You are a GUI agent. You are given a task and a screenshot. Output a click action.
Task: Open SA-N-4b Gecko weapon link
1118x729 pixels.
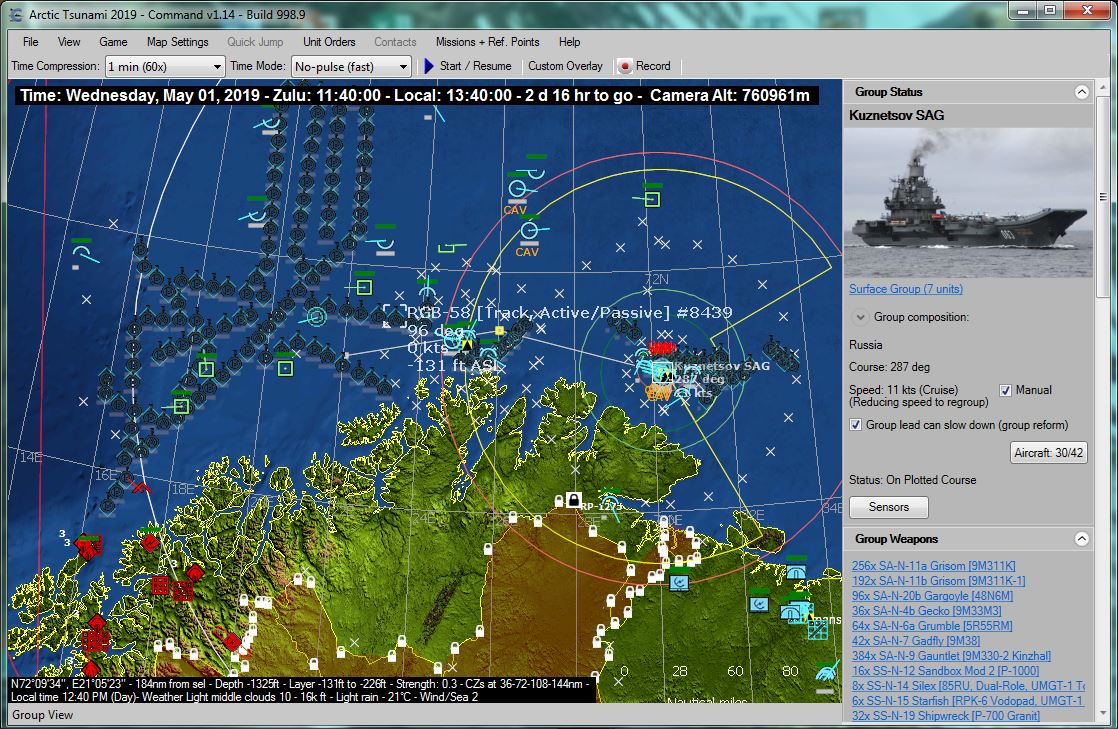[x=926, y=611]
